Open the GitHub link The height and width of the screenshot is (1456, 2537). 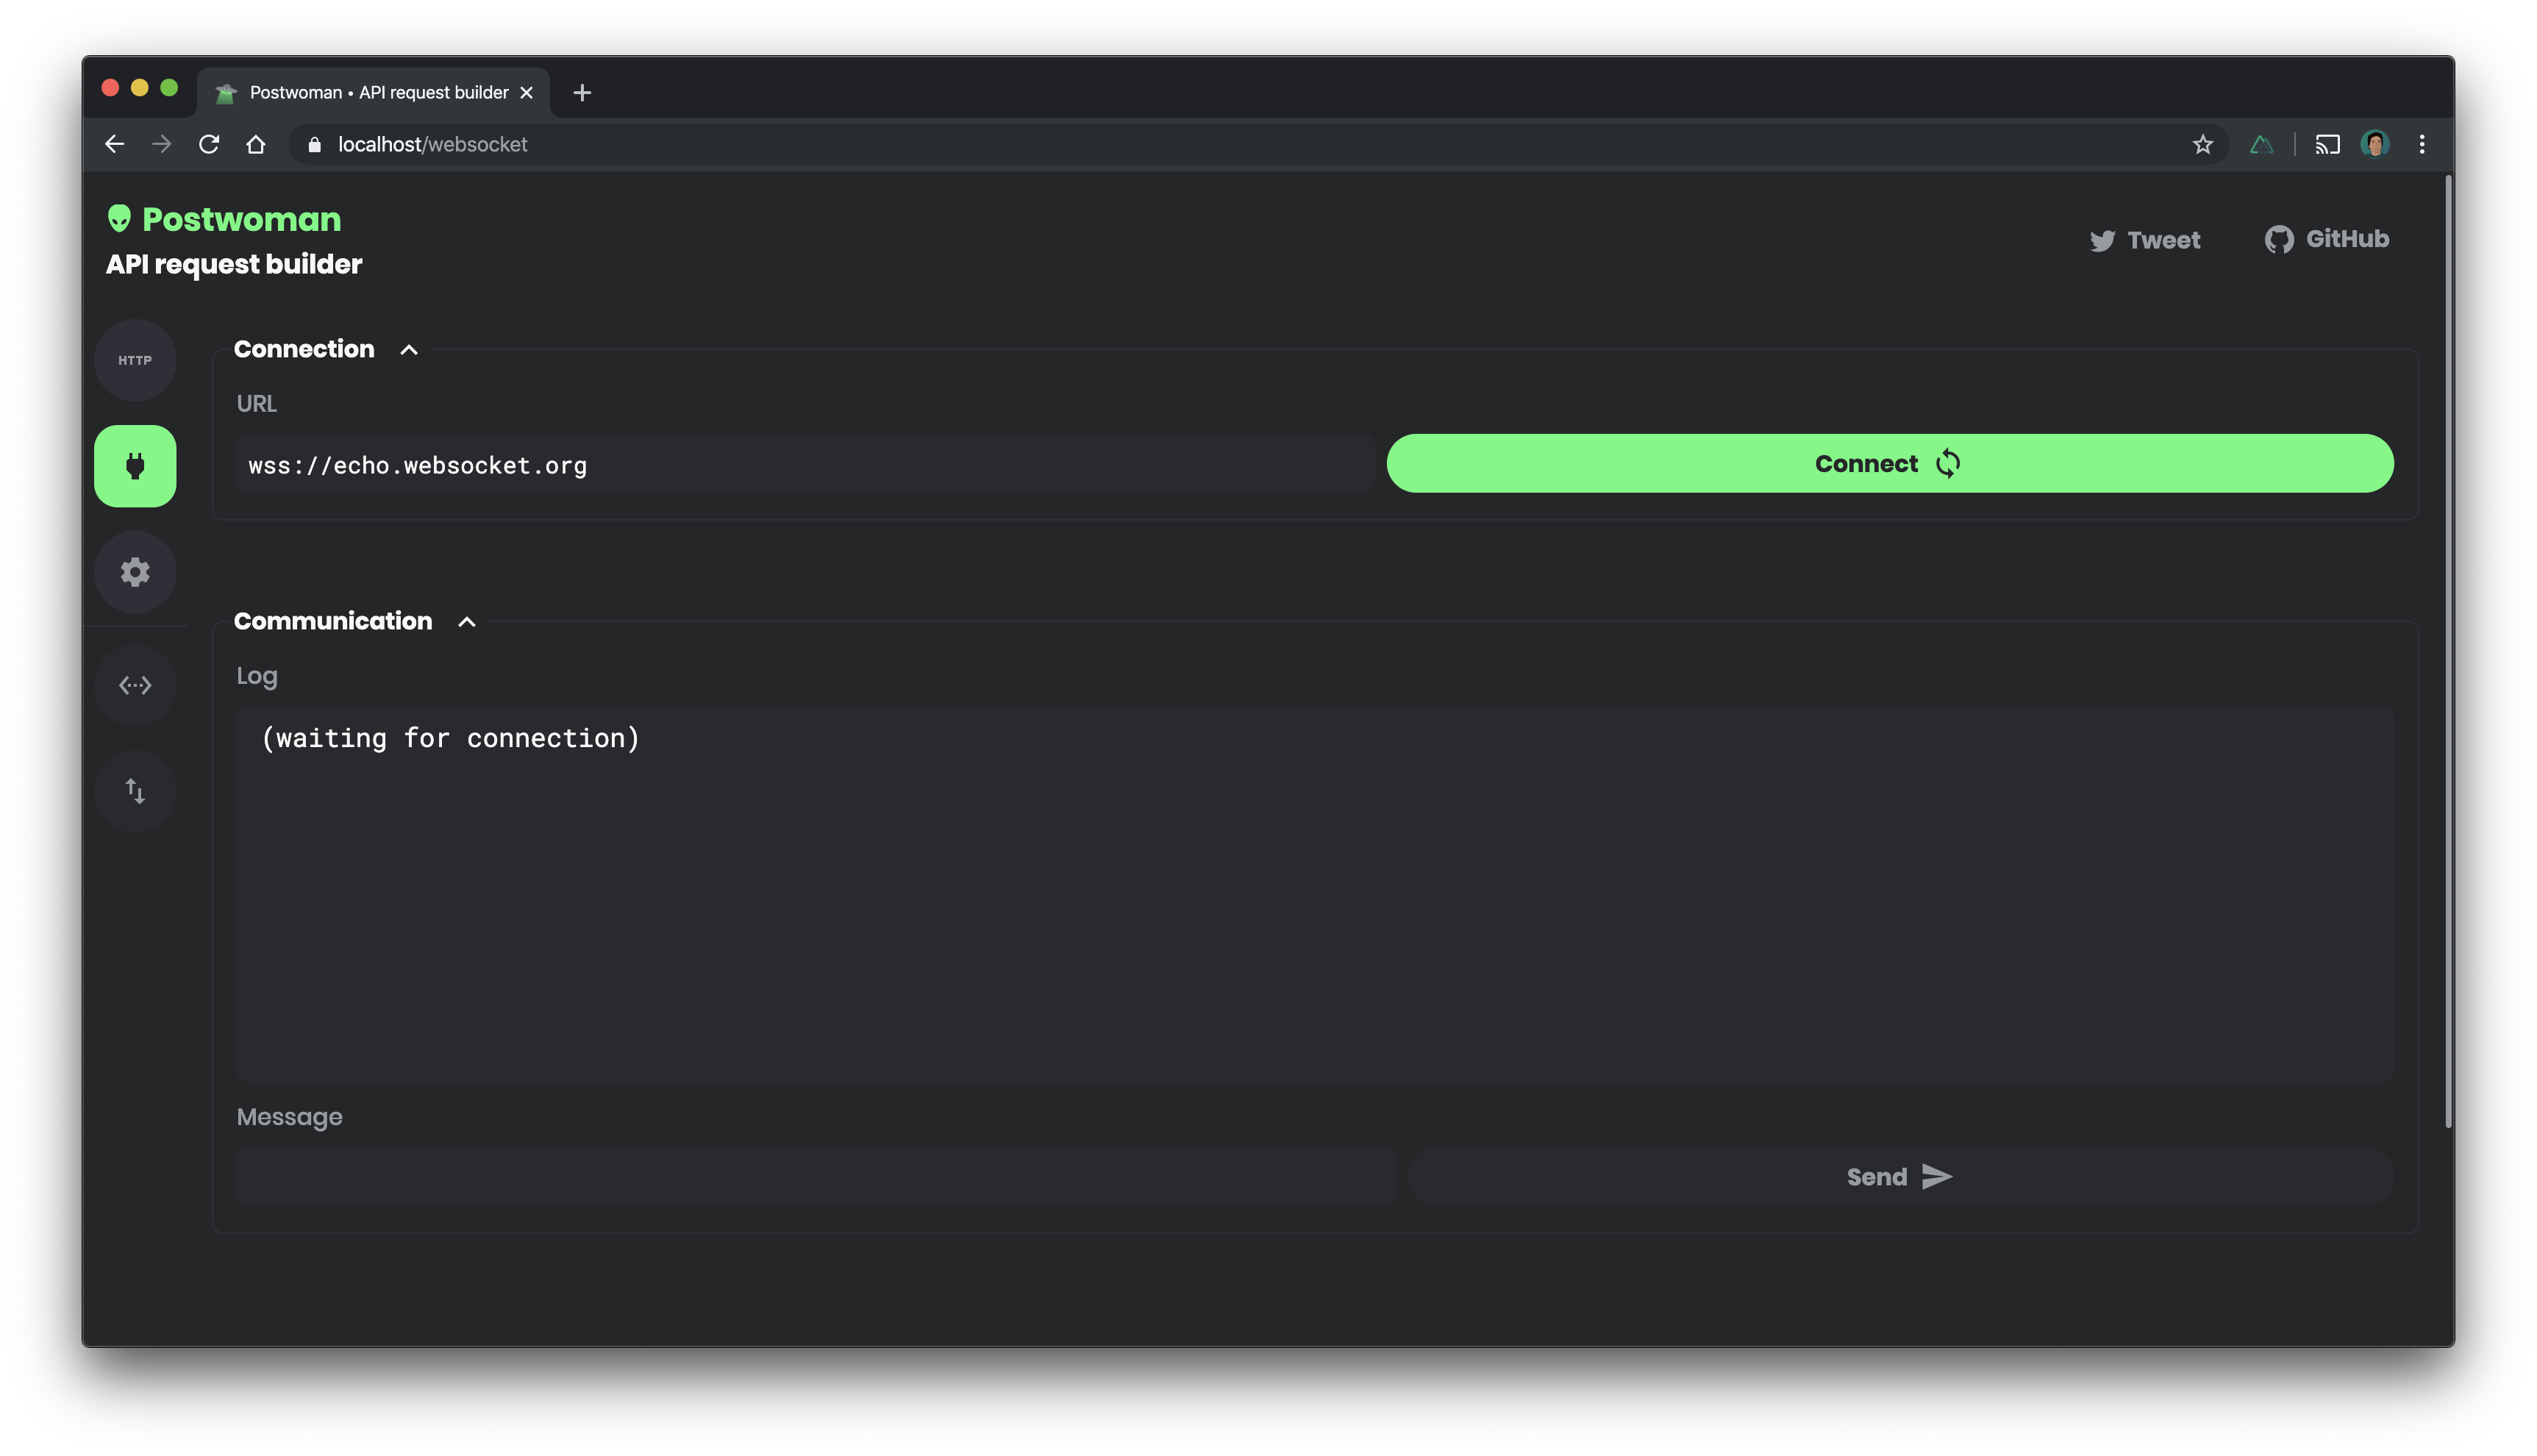pos(2326,239)
